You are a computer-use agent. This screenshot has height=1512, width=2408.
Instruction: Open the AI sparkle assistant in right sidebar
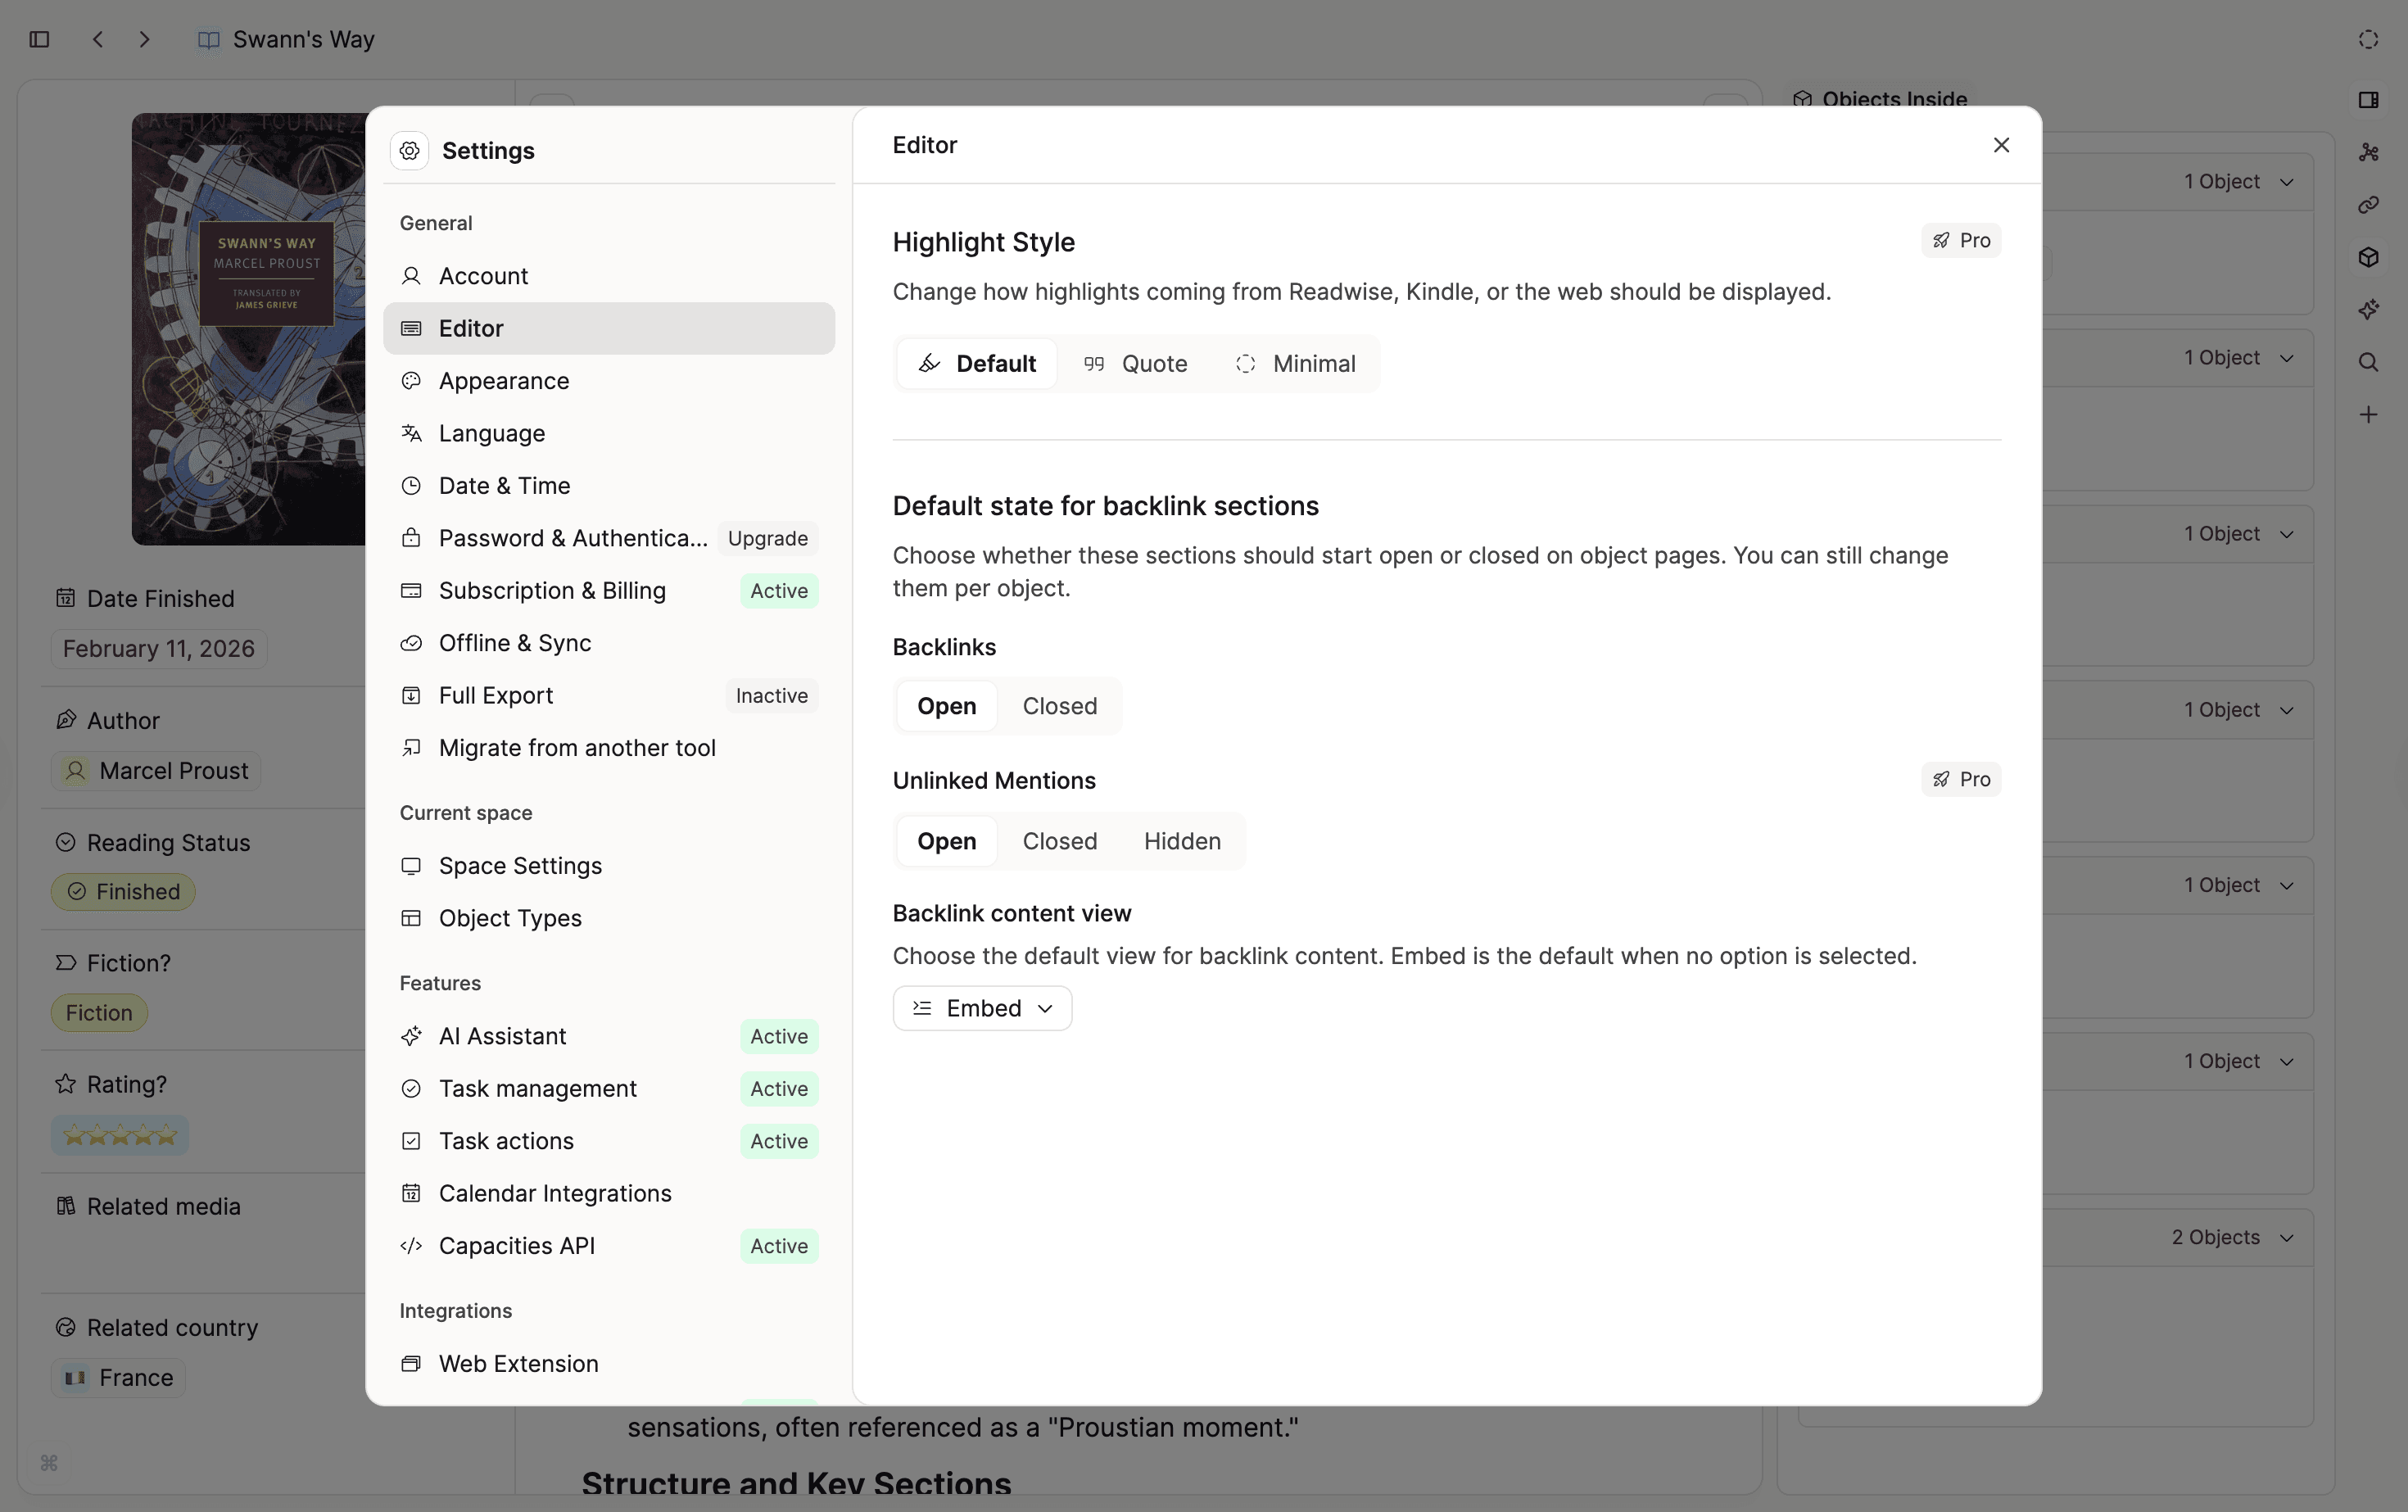pyautogui.click(x=2368, y=309)
